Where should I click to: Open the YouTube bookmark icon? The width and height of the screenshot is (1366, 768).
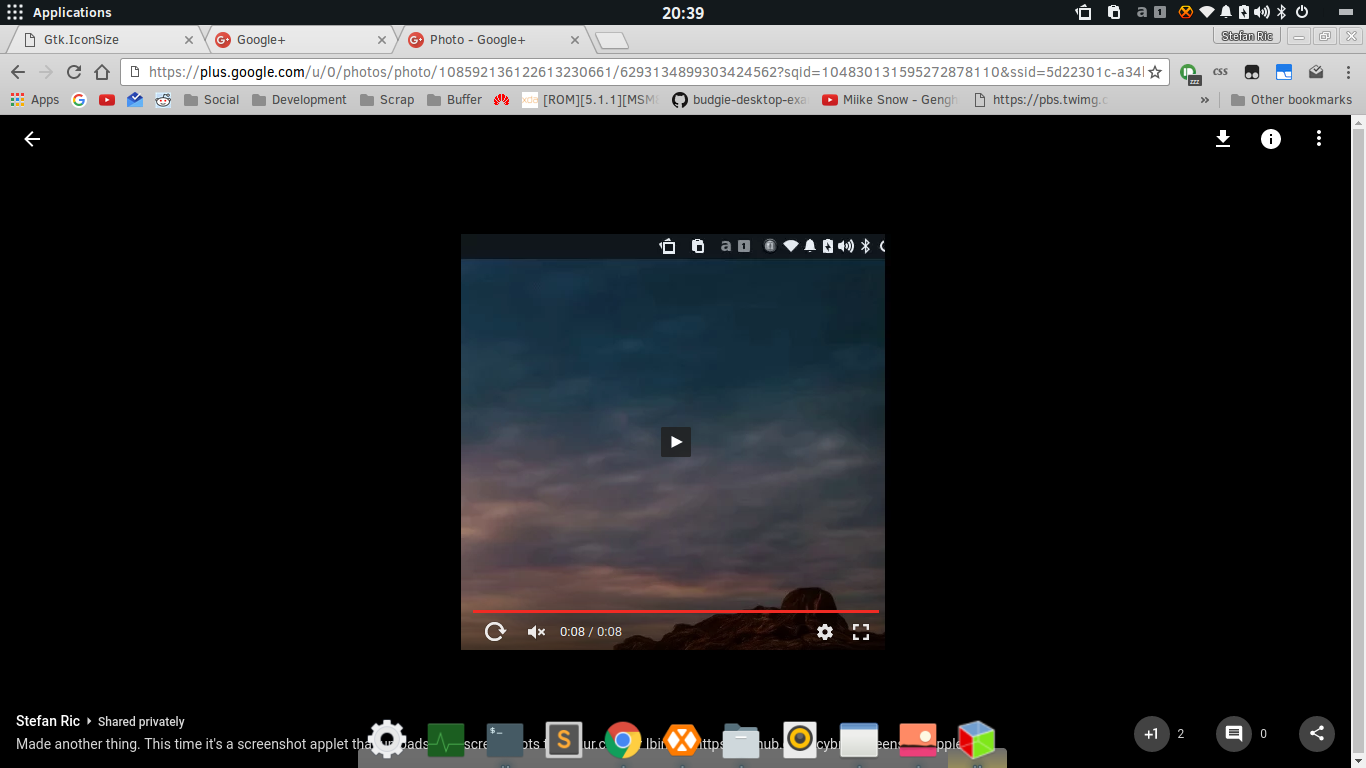click(107, 100)
